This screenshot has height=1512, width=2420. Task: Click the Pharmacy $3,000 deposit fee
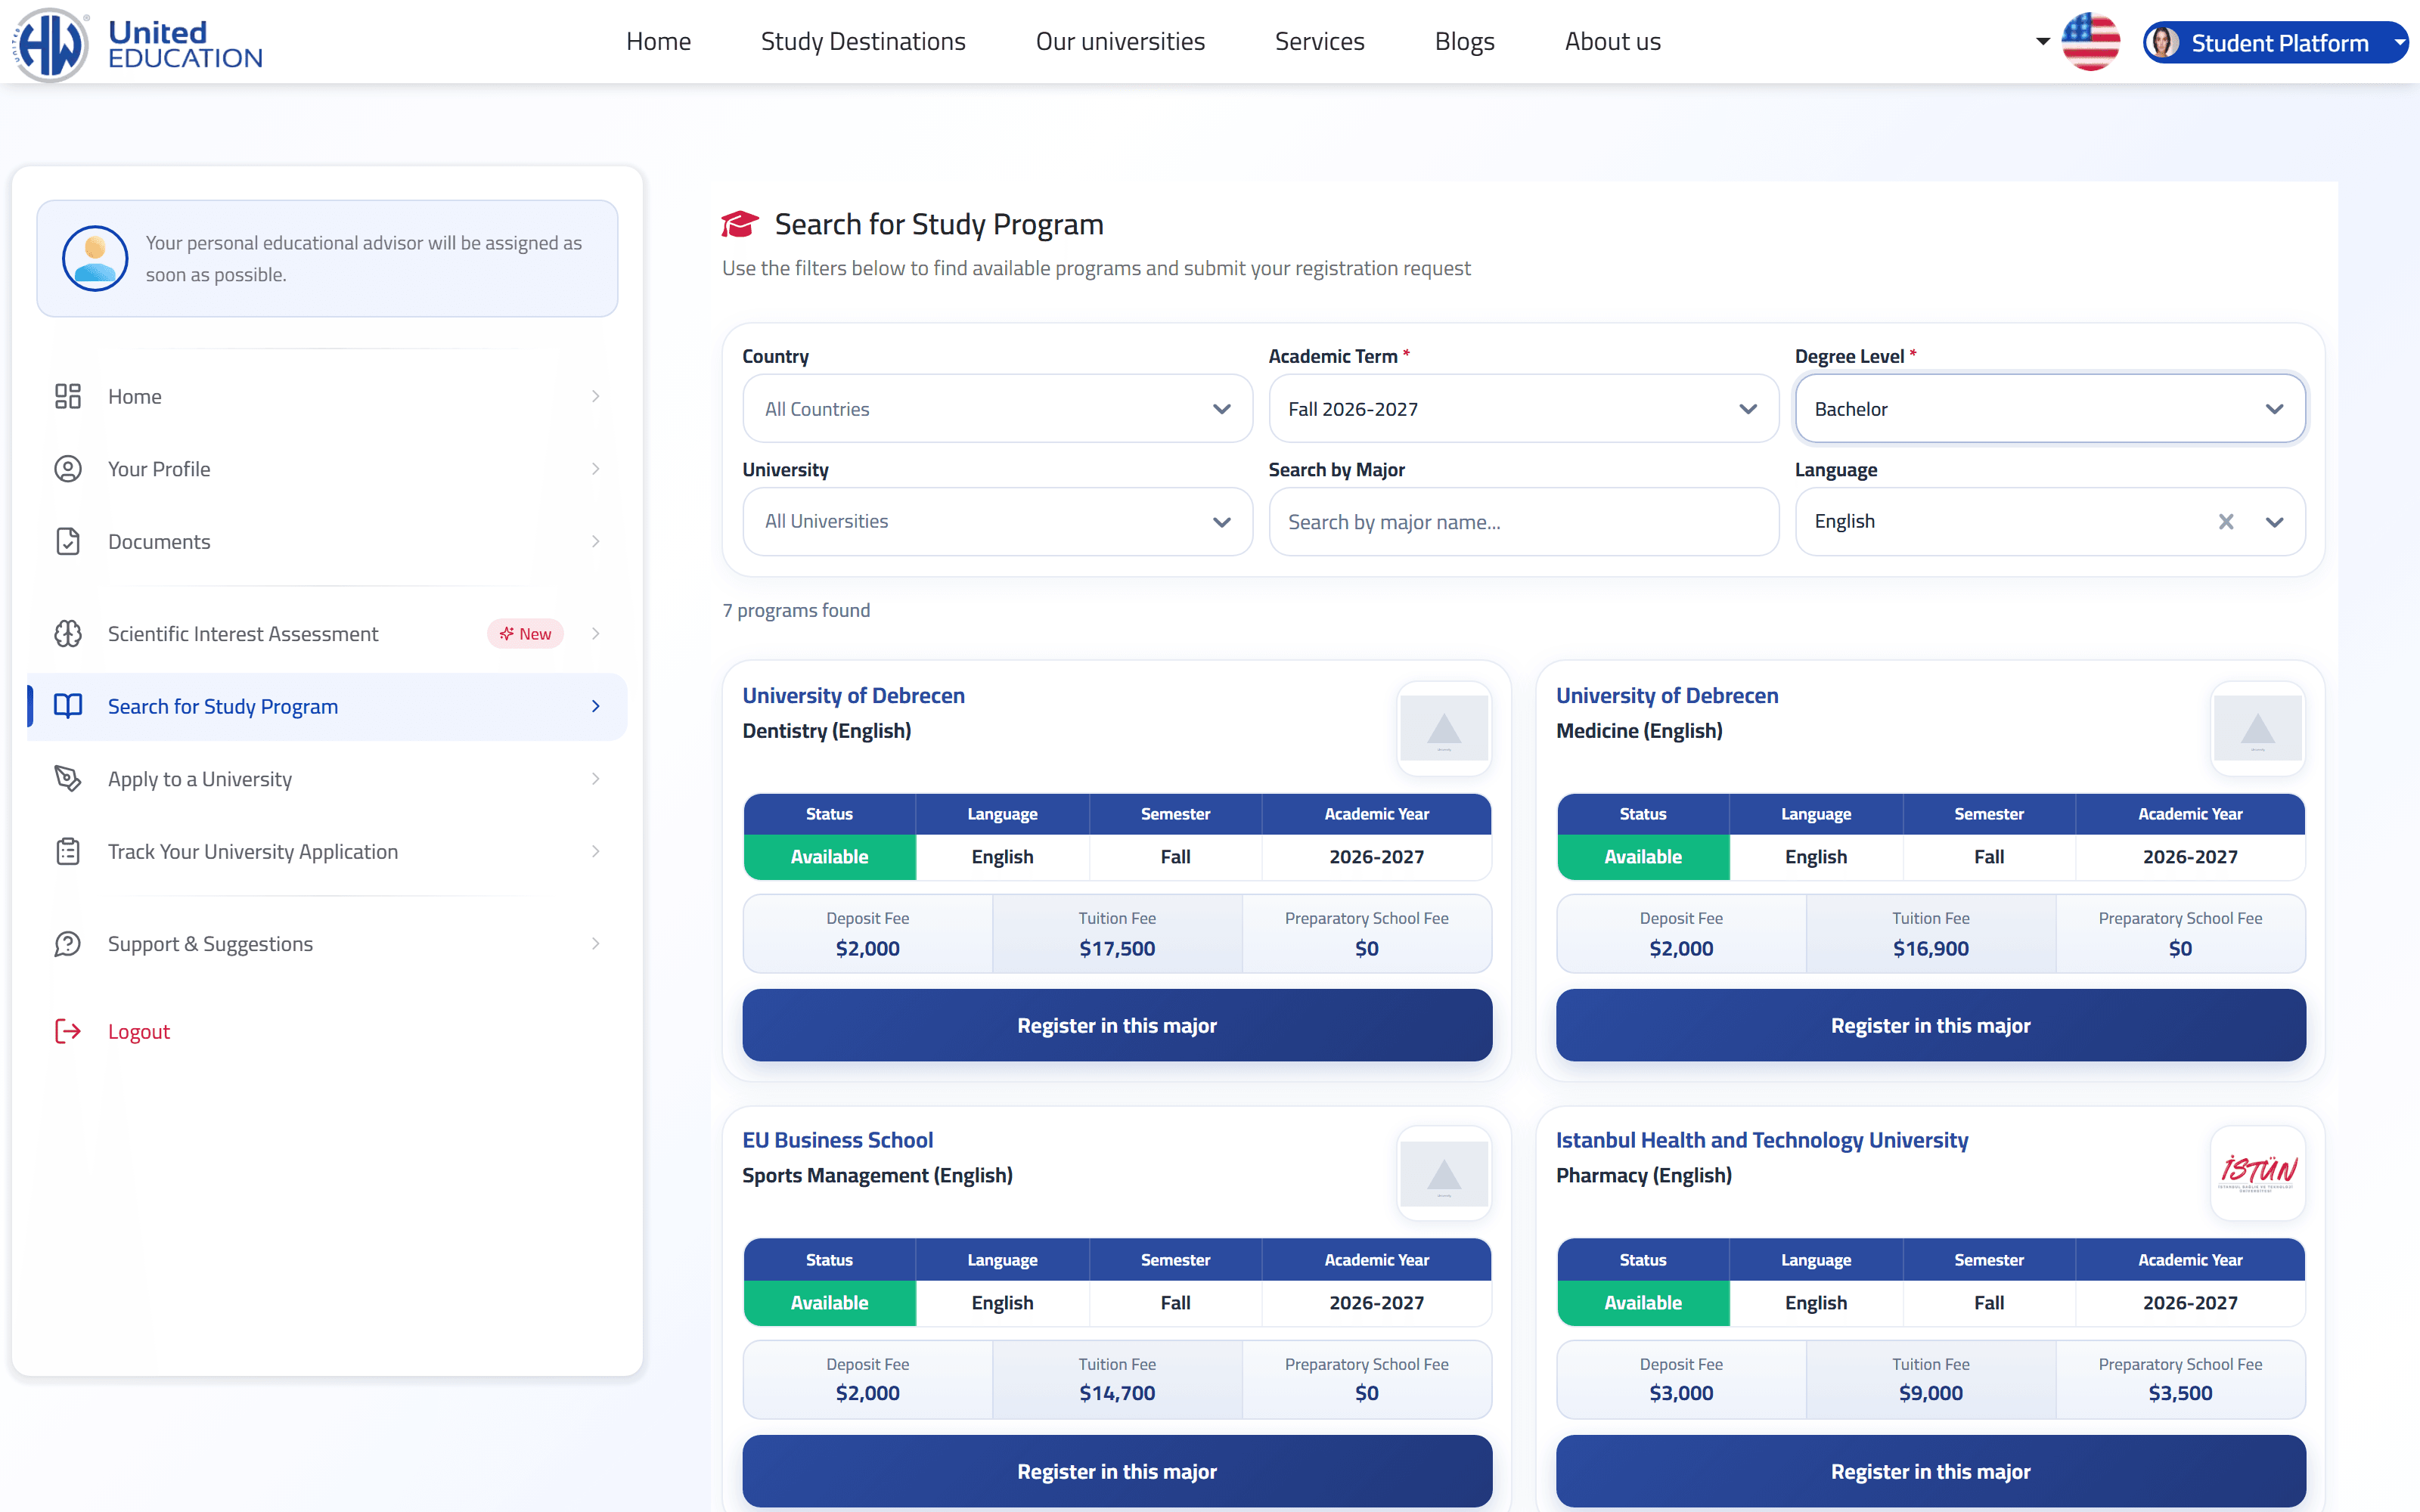click(x=1681, y=1393)
